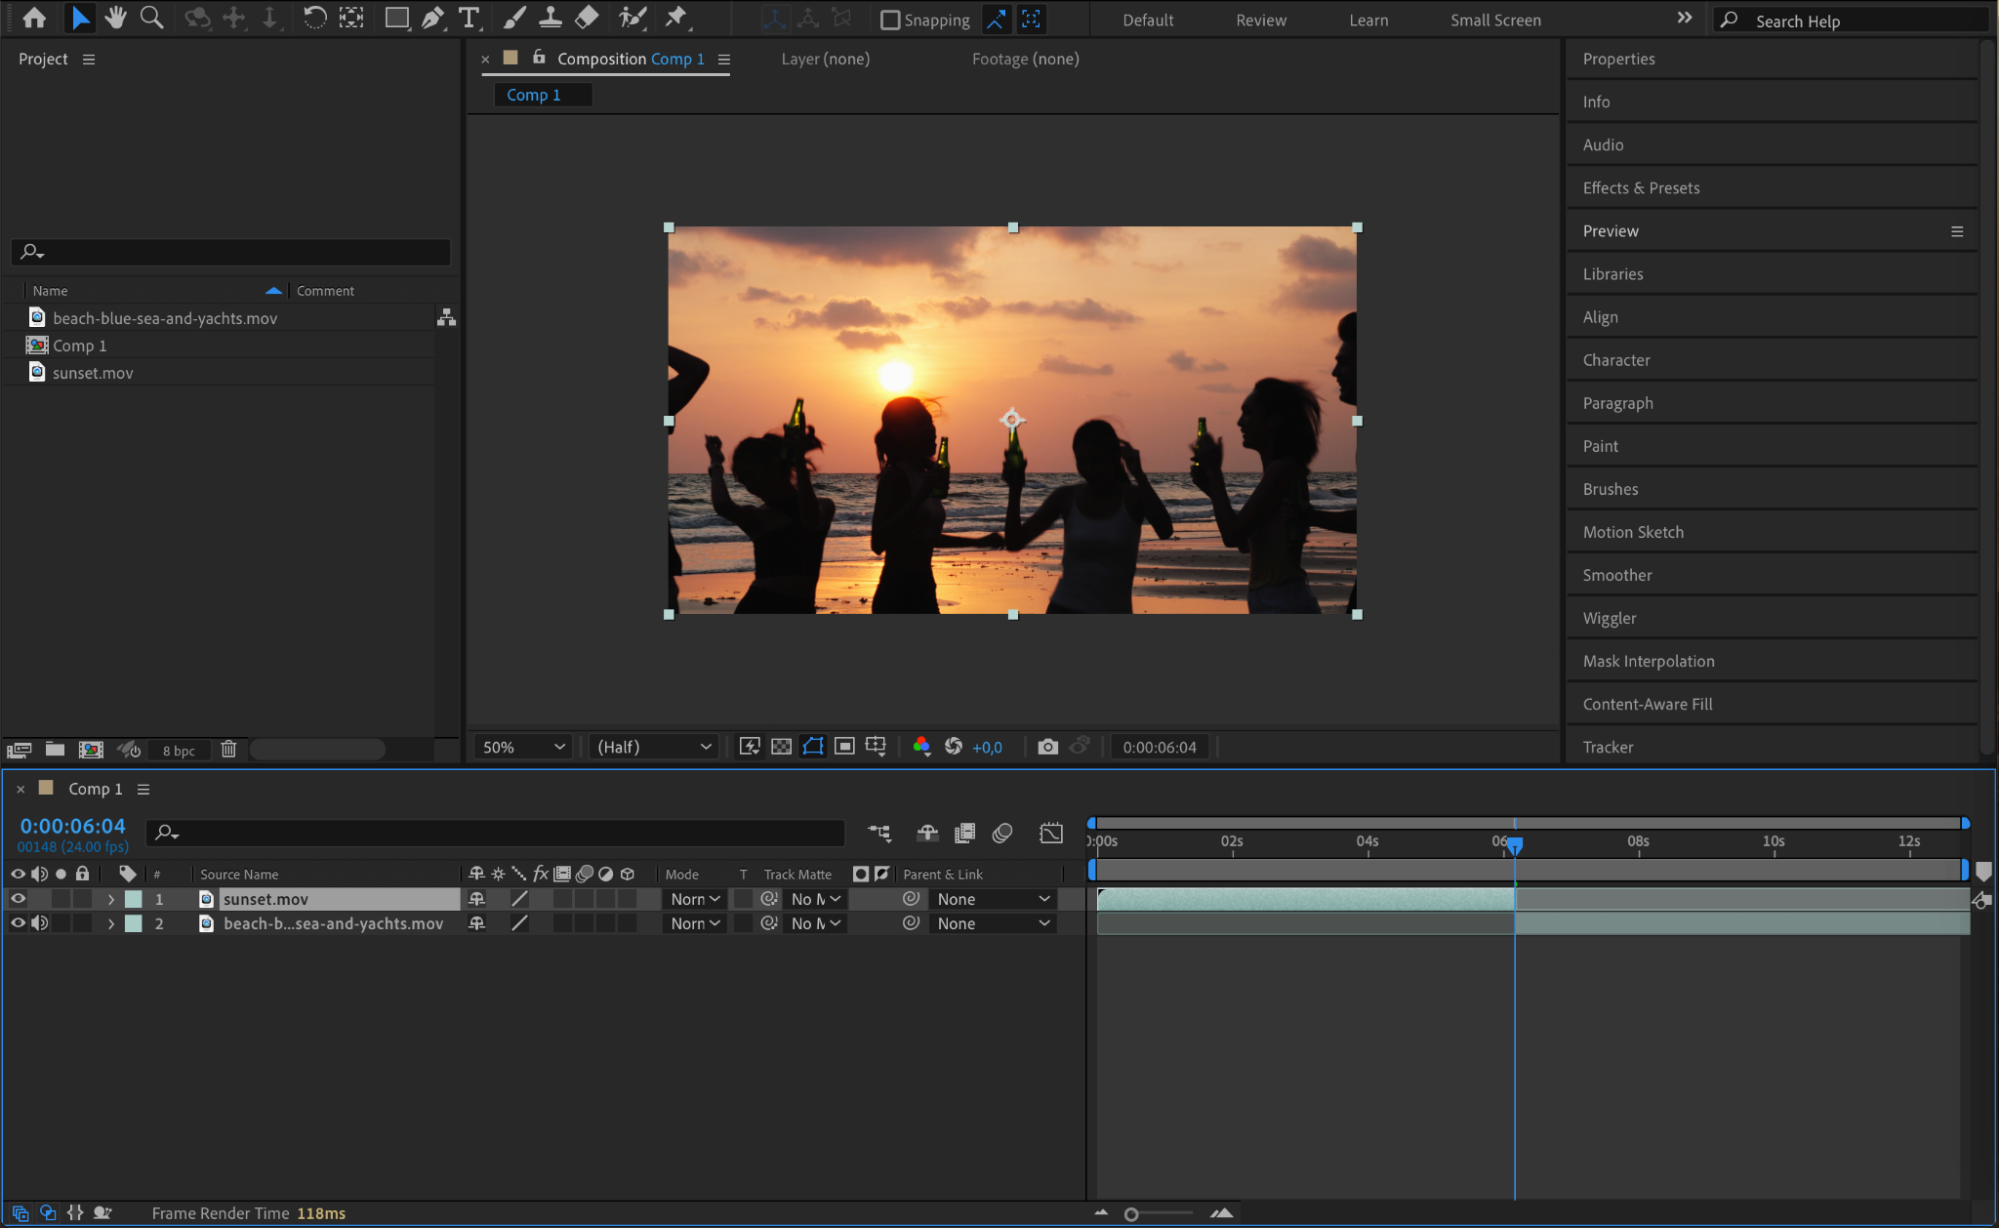Switch to Learn workspace
The width and height of the screenshot is (1999, 1228).
(x=1368, y=20)
